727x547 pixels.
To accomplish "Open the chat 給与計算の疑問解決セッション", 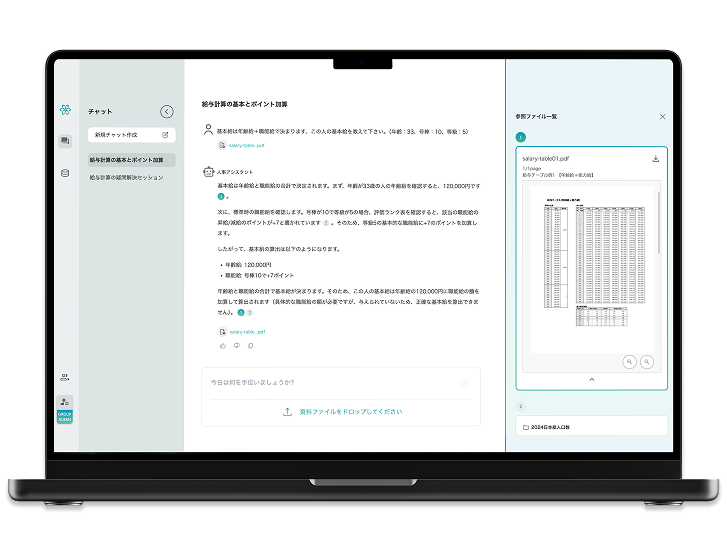I will [x=127, y=178].
